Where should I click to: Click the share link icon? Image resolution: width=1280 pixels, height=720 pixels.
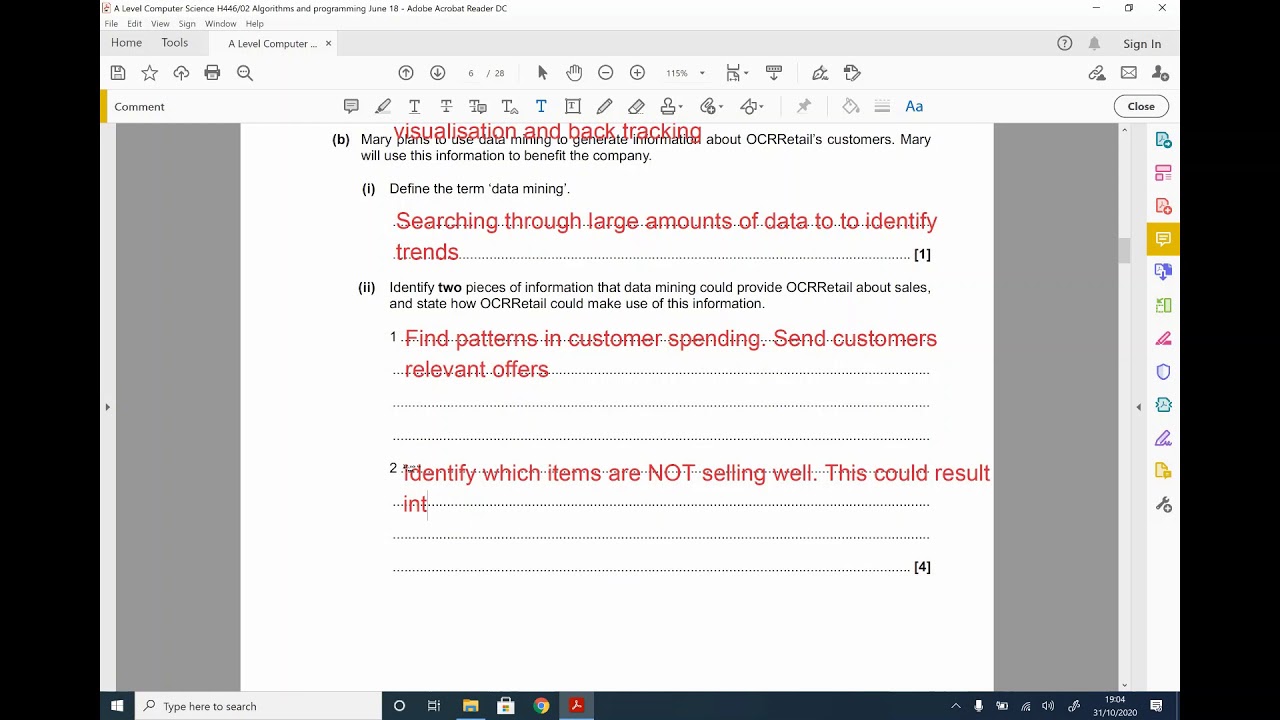tap(1097, 73)
